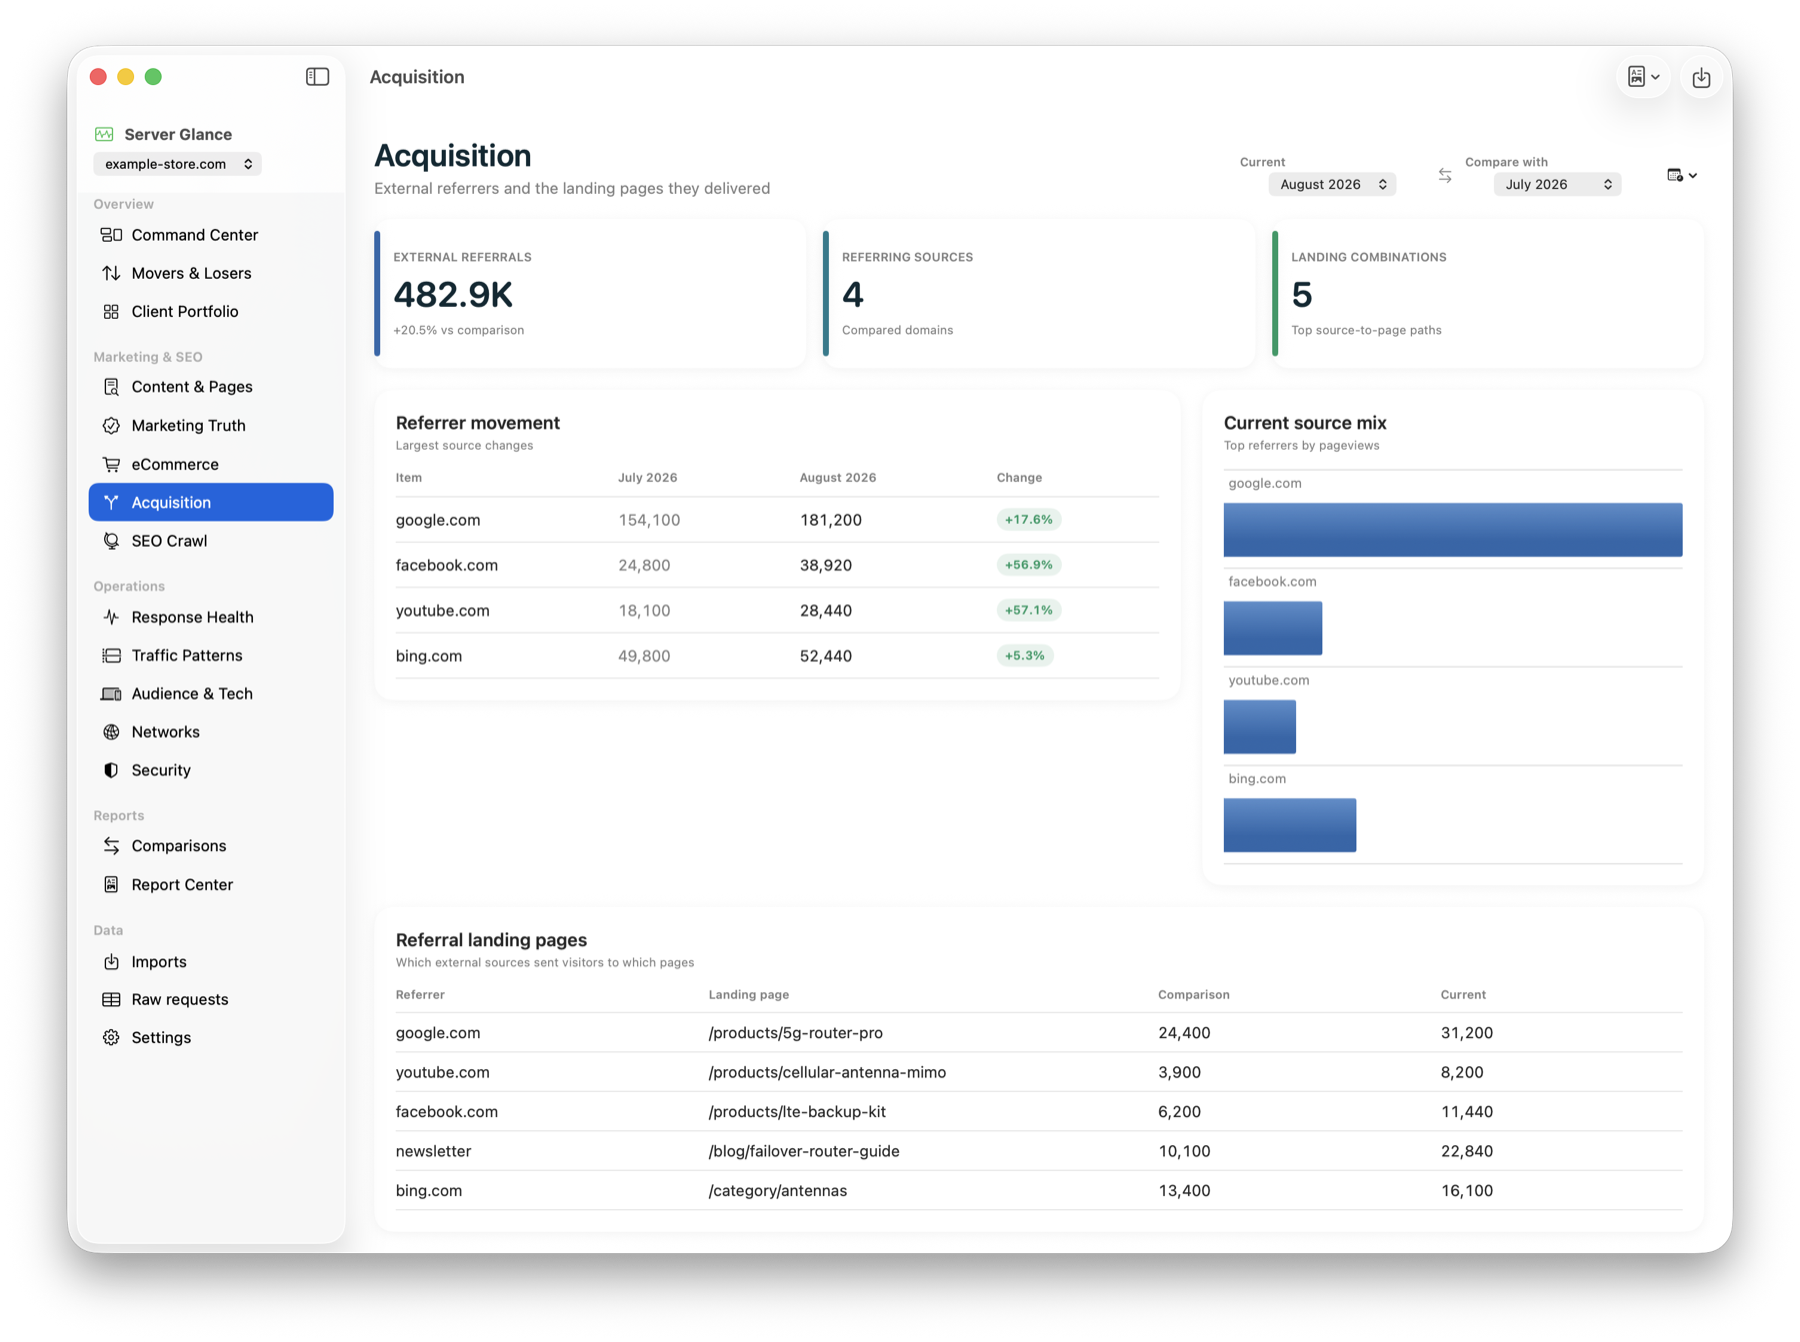1800x1342 pixels.
Task: Open eCommerce cart icon
Action: 111,464
